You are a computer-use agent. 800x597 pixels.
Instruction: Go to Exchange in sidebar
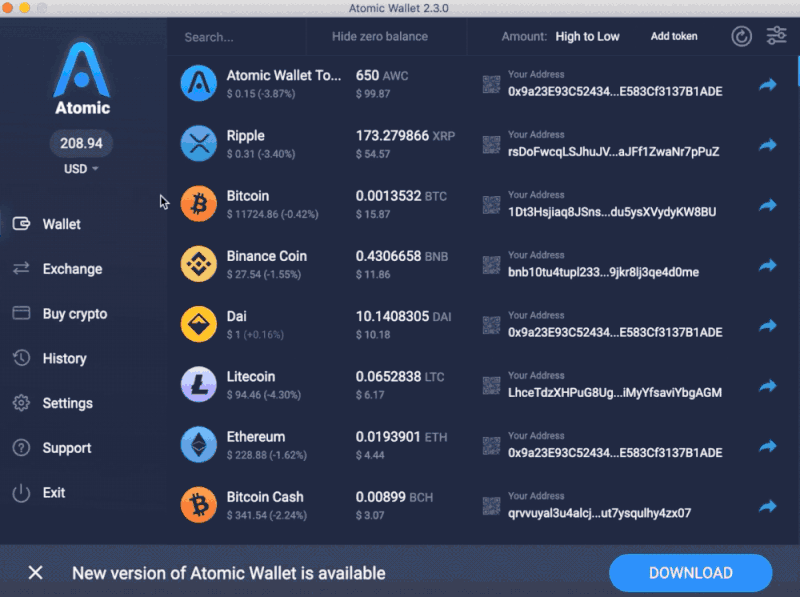[57, 269]
